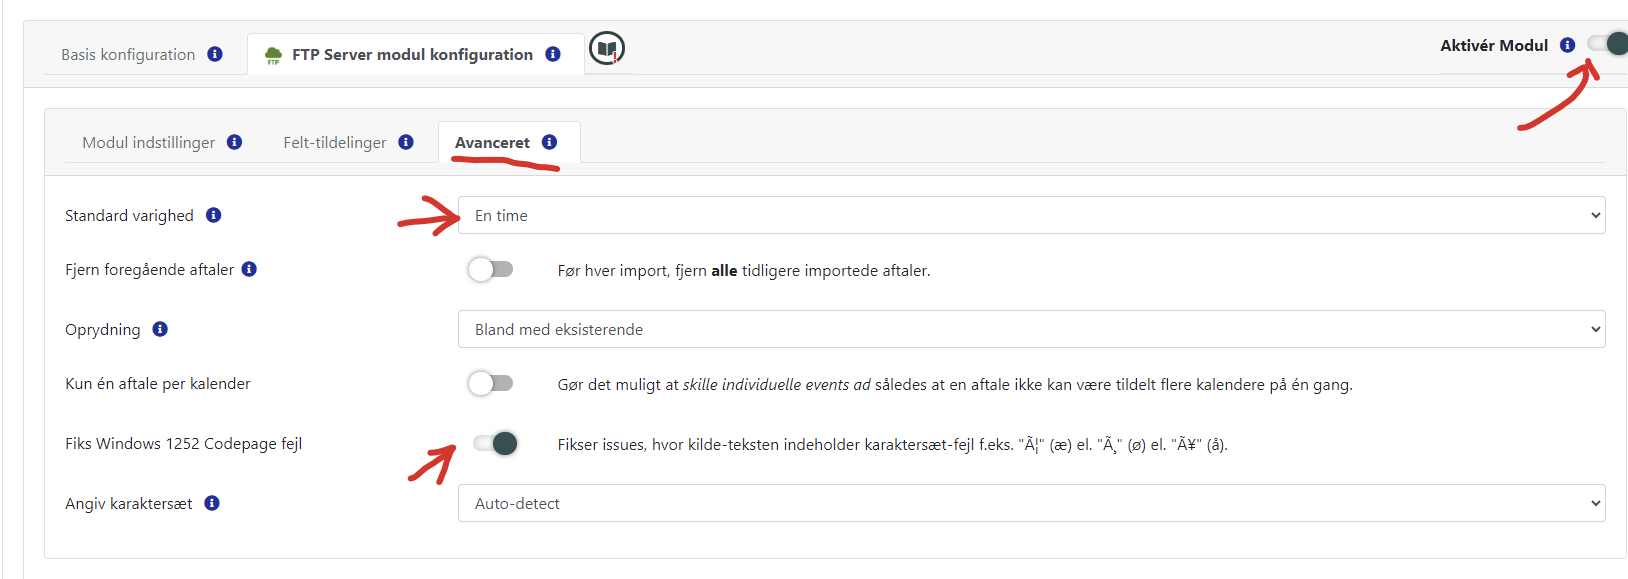Open Oprydning dropdown showing Bland med eksisterende
This screenshot has height=579, width=1628.
(x=1032, y=329)
